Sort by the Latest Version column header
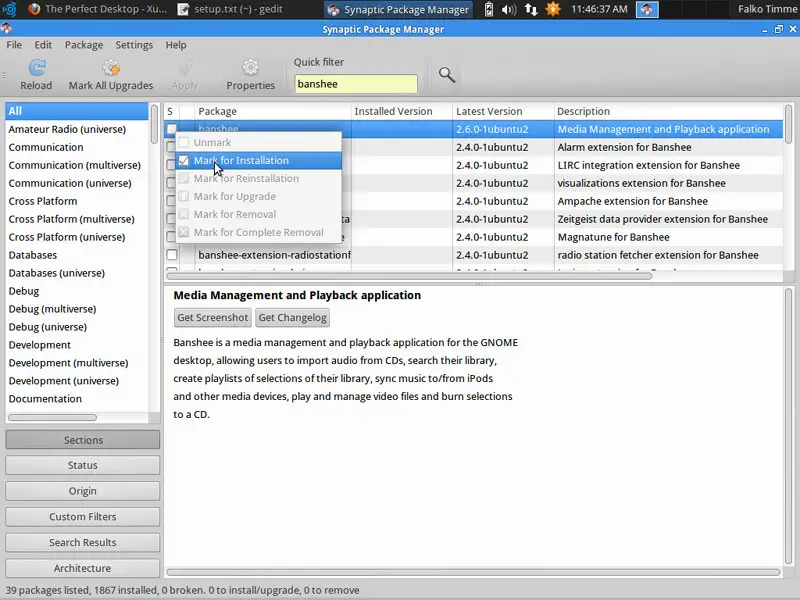The image size is (800, 600). pos(503,111)
